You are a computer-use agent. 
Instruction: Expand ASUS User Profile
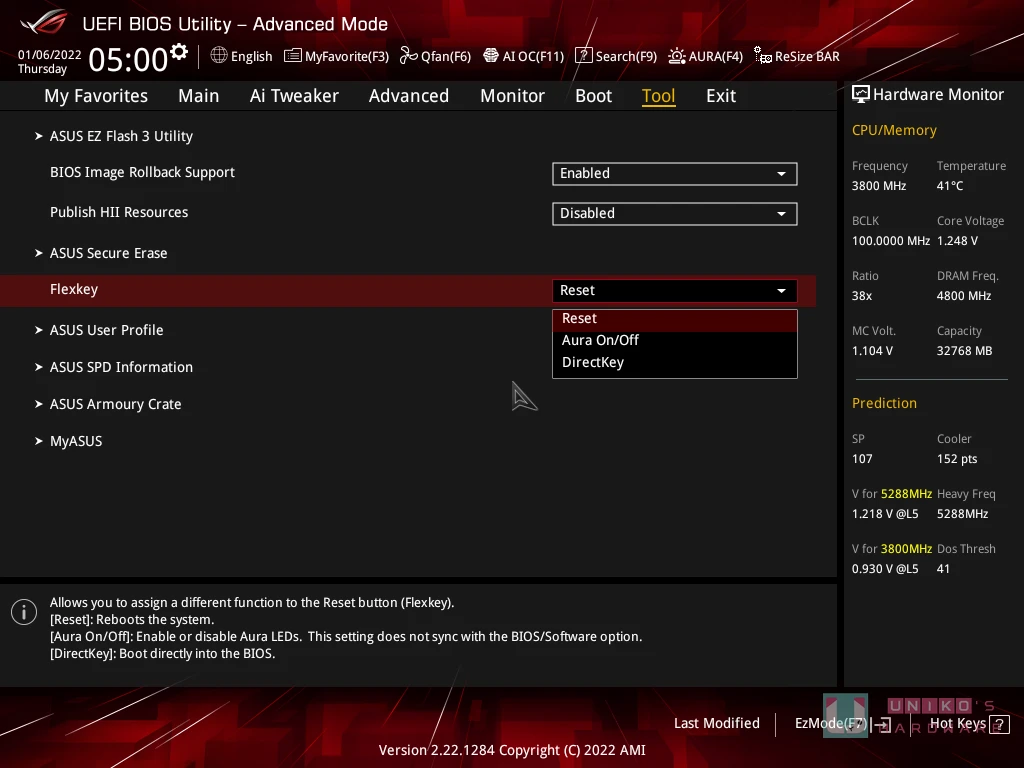coord(106,330)
